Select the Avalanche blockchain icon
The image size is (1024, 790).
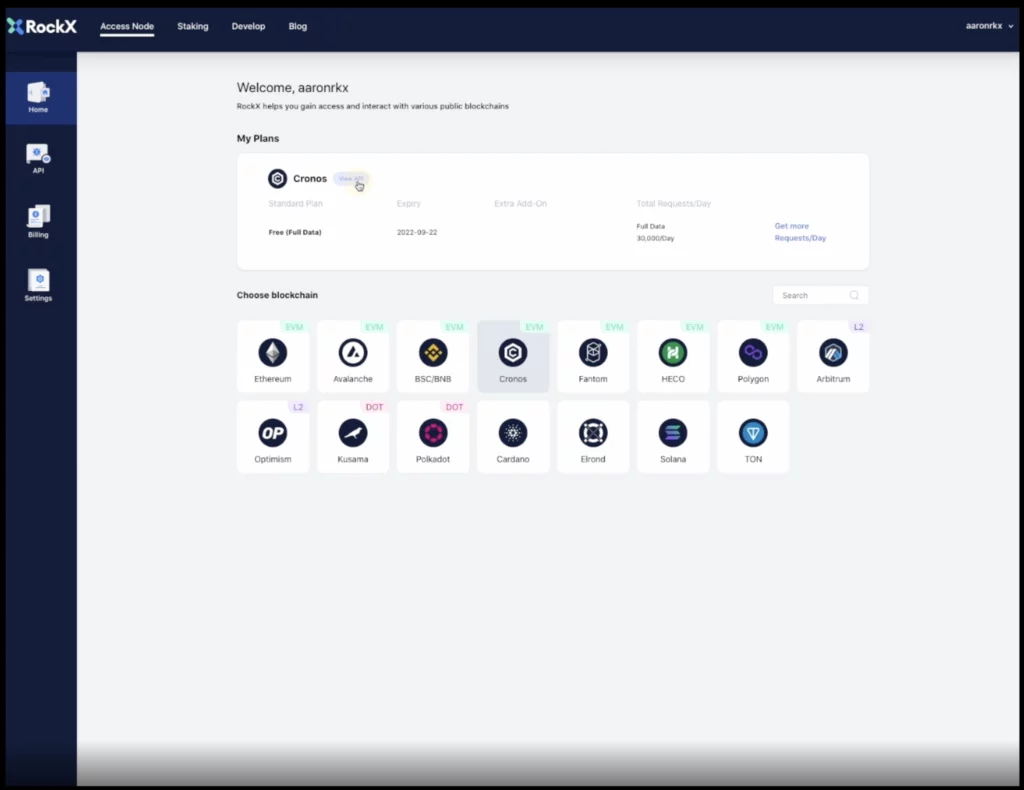(353, 353)
